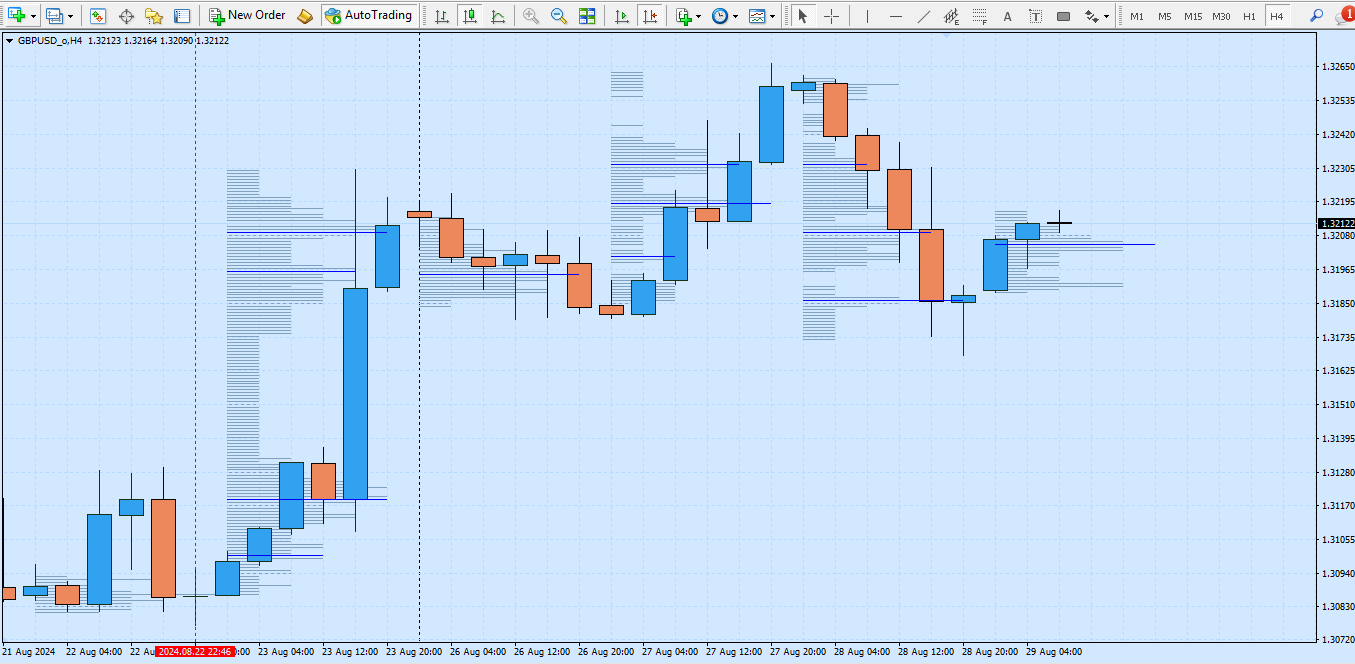The width and height of the screenshot is (1355, 664).
Task: Switch to the M15 timeframe
Action: [x=1193, y=16]
